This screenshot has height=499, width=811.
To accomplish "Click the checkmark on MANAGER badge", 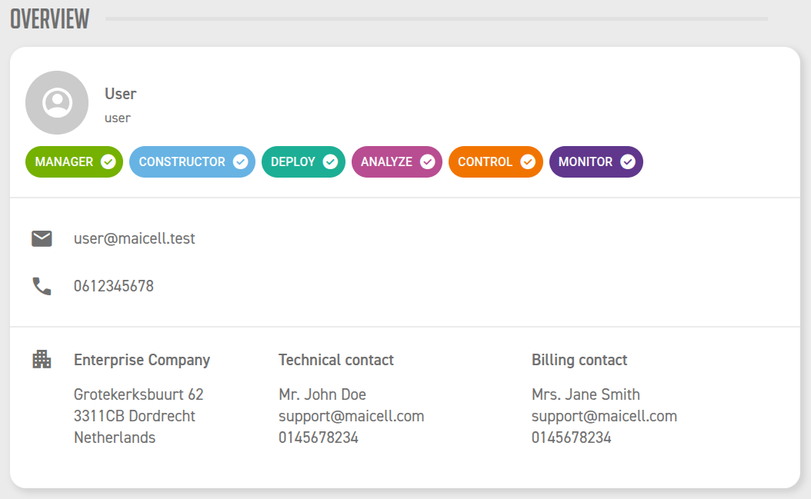I will click(x=108, y=162).
